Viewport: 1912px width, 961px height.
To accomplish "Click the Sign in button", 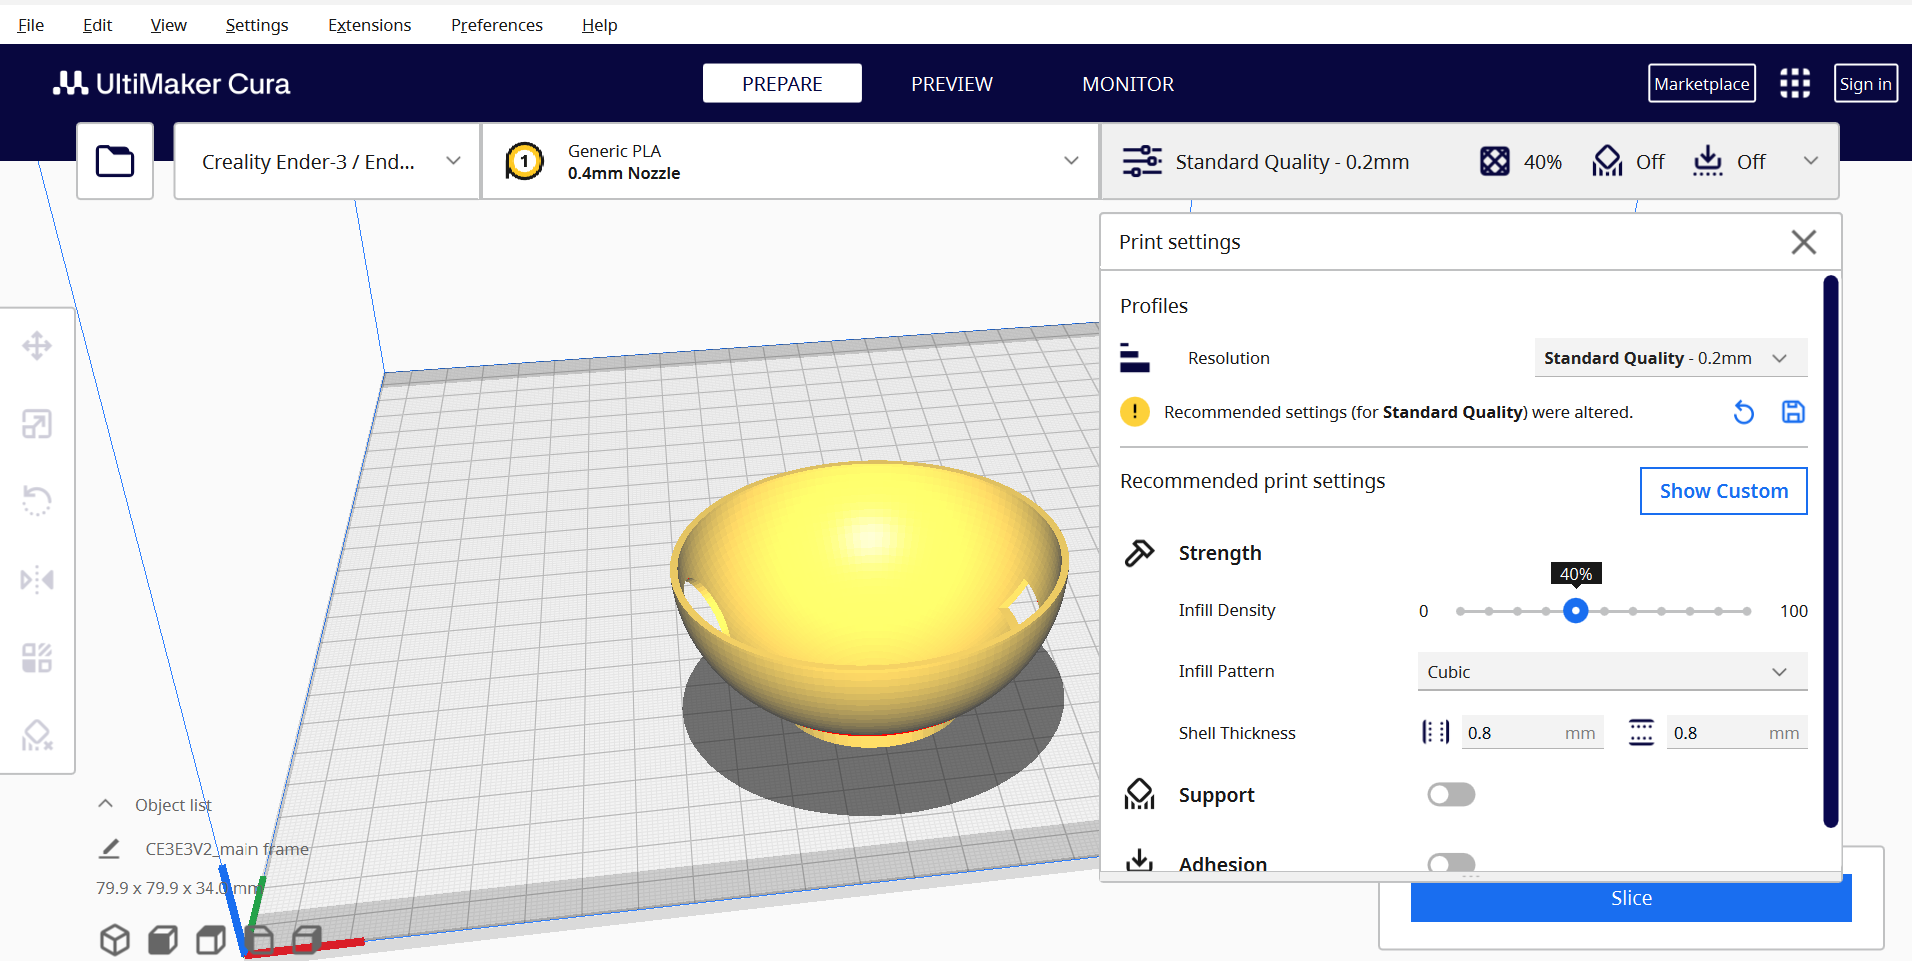I will point(1865,83).
